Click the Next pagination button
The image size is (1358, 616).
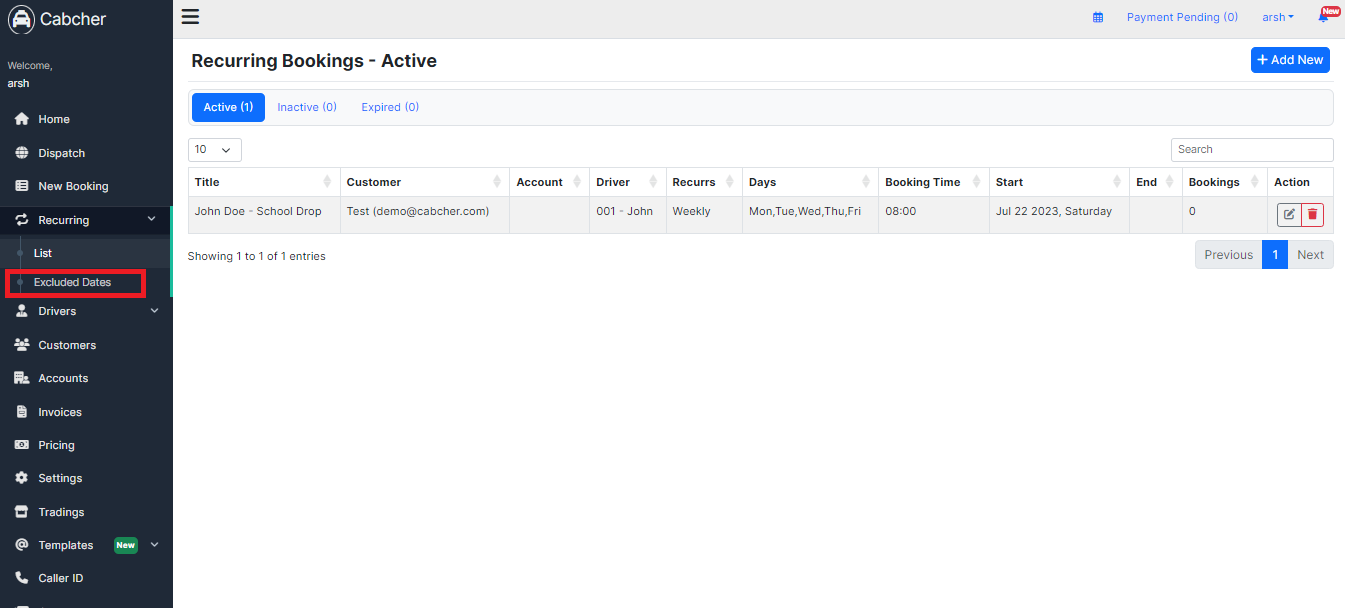(x=1310, y=255)
